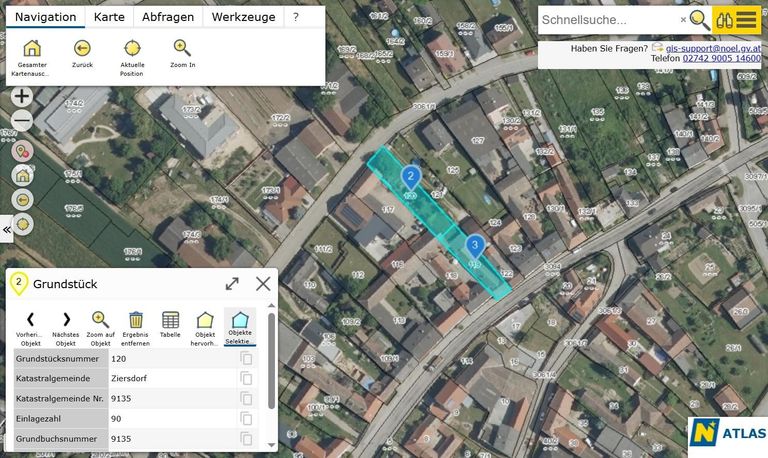The height and width of the screenshot is (458, 768).
Task: Select the Zoom In magnifier tool
Action: 182,49
